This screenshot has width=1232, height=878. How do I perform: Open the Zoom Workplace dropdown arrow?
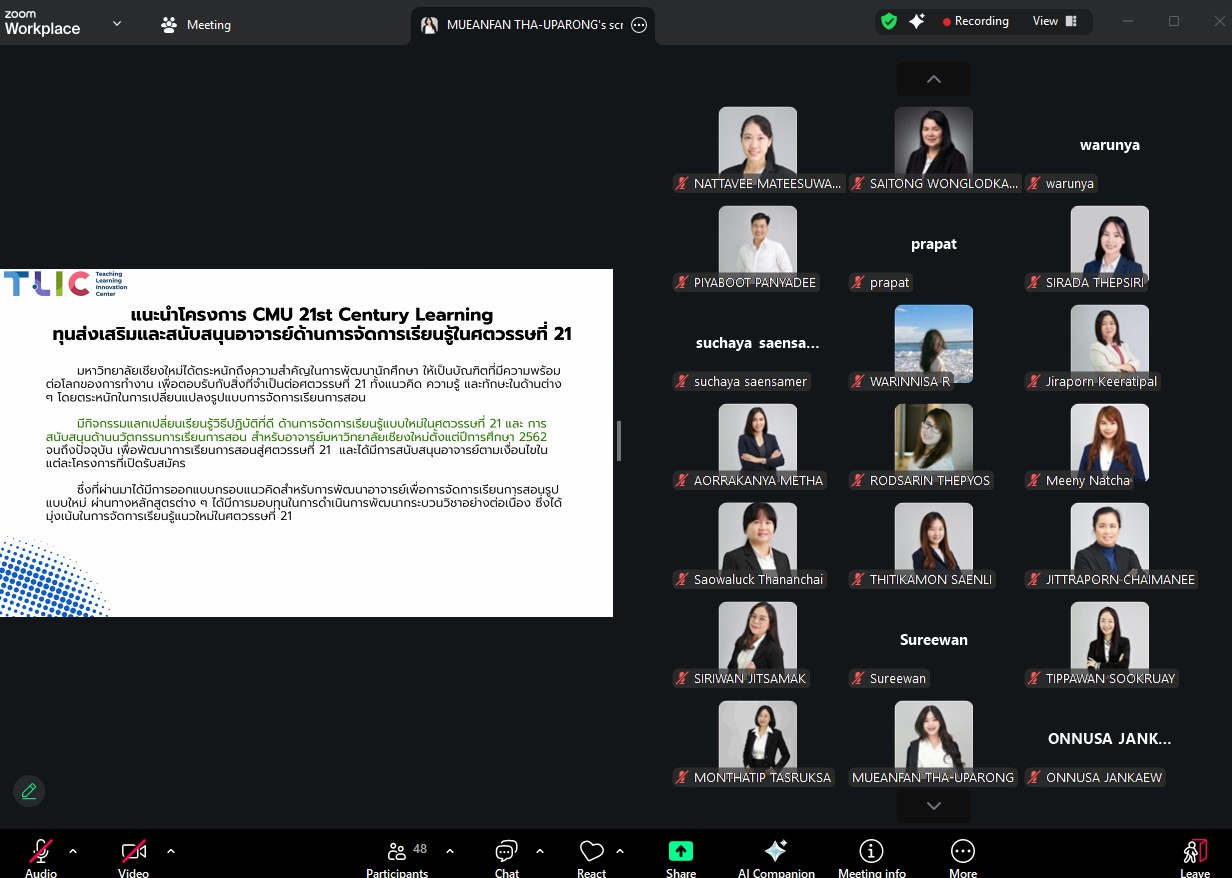click(x=117, y=24)
